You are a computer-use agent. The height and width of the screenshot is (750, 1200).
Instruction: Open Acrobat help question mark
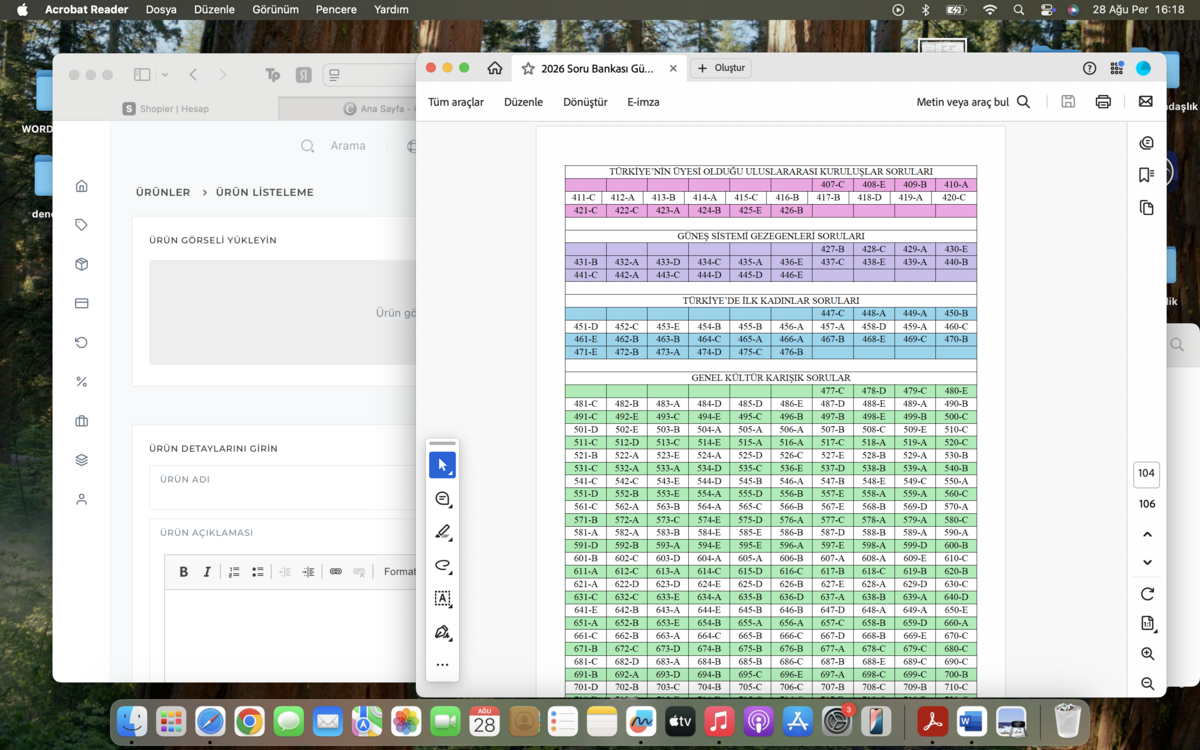coord(1089,68)
